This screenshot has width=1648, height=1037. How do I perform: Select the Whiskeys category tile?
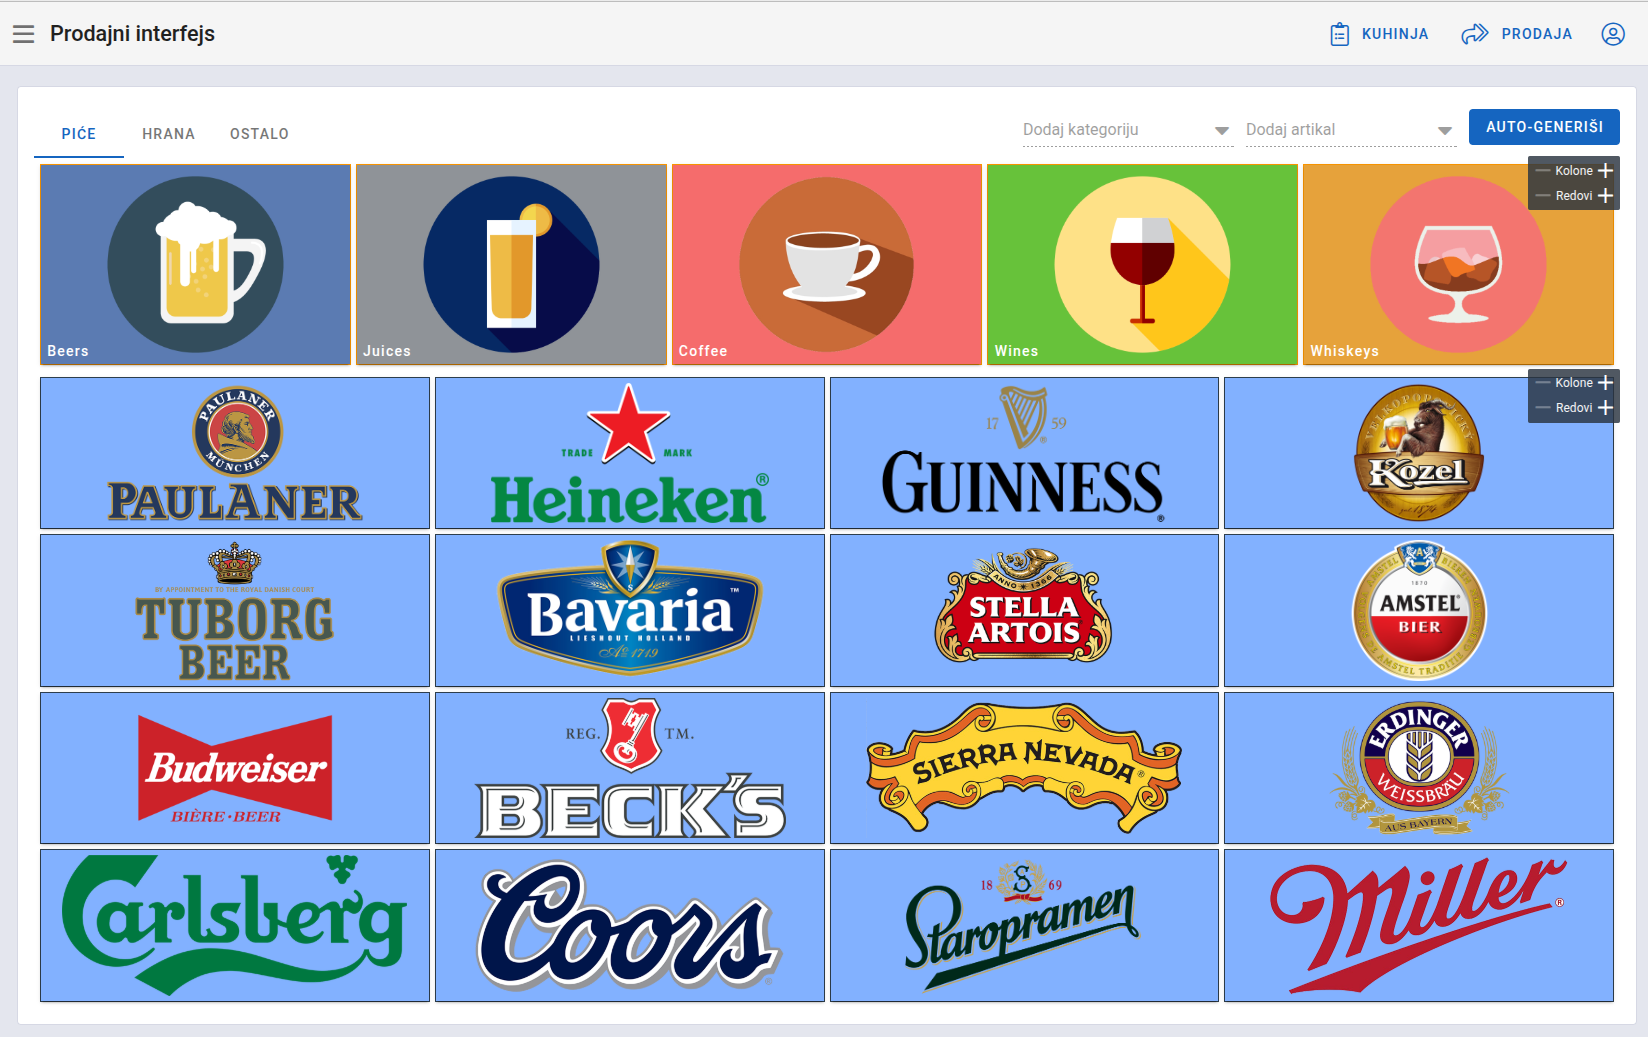pos(1458,265)
